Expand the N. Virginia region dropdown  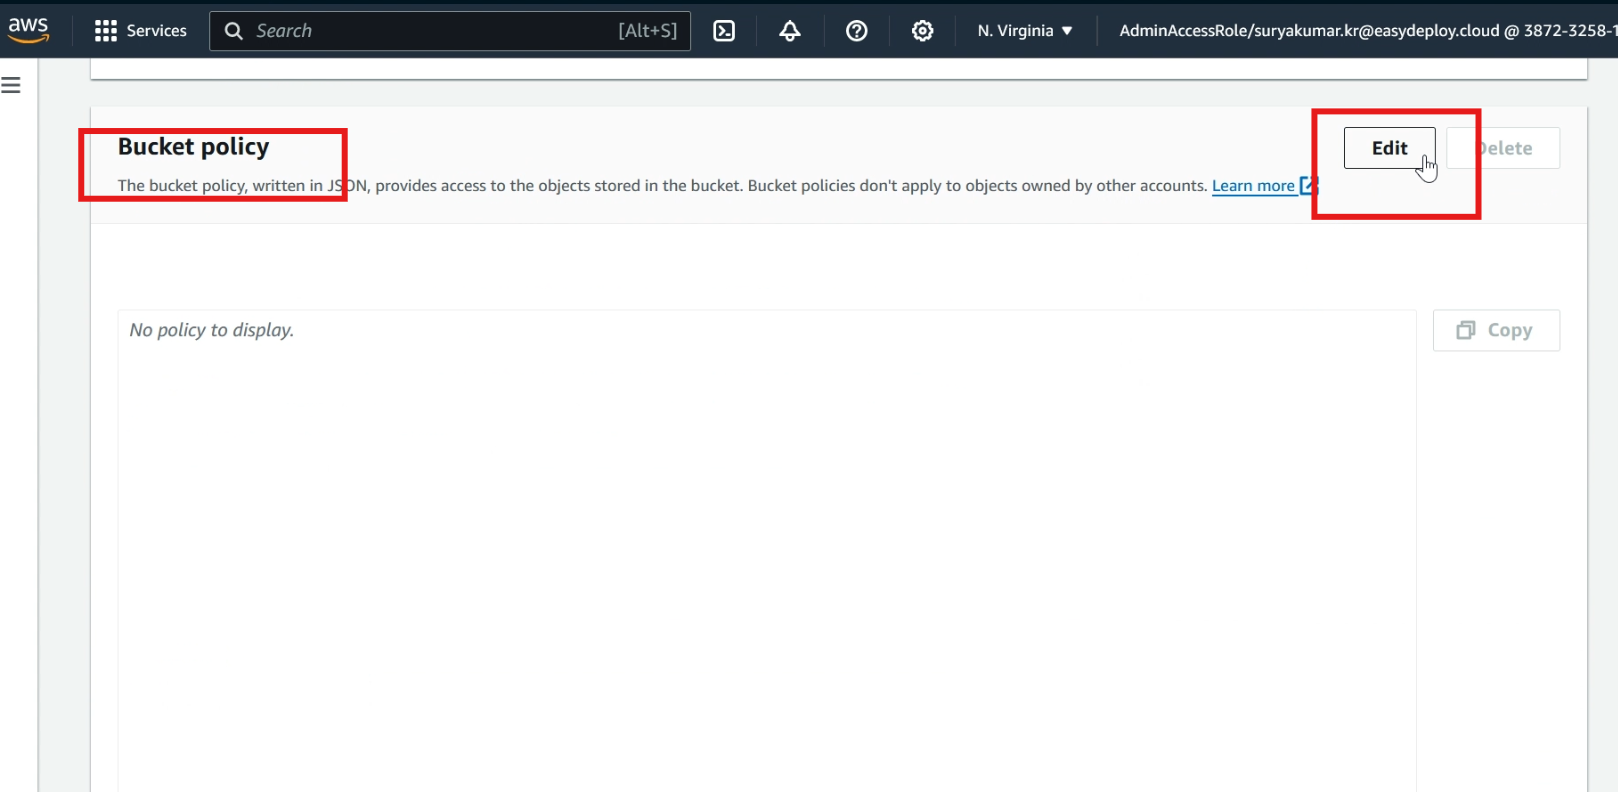tap(1025, 31)
